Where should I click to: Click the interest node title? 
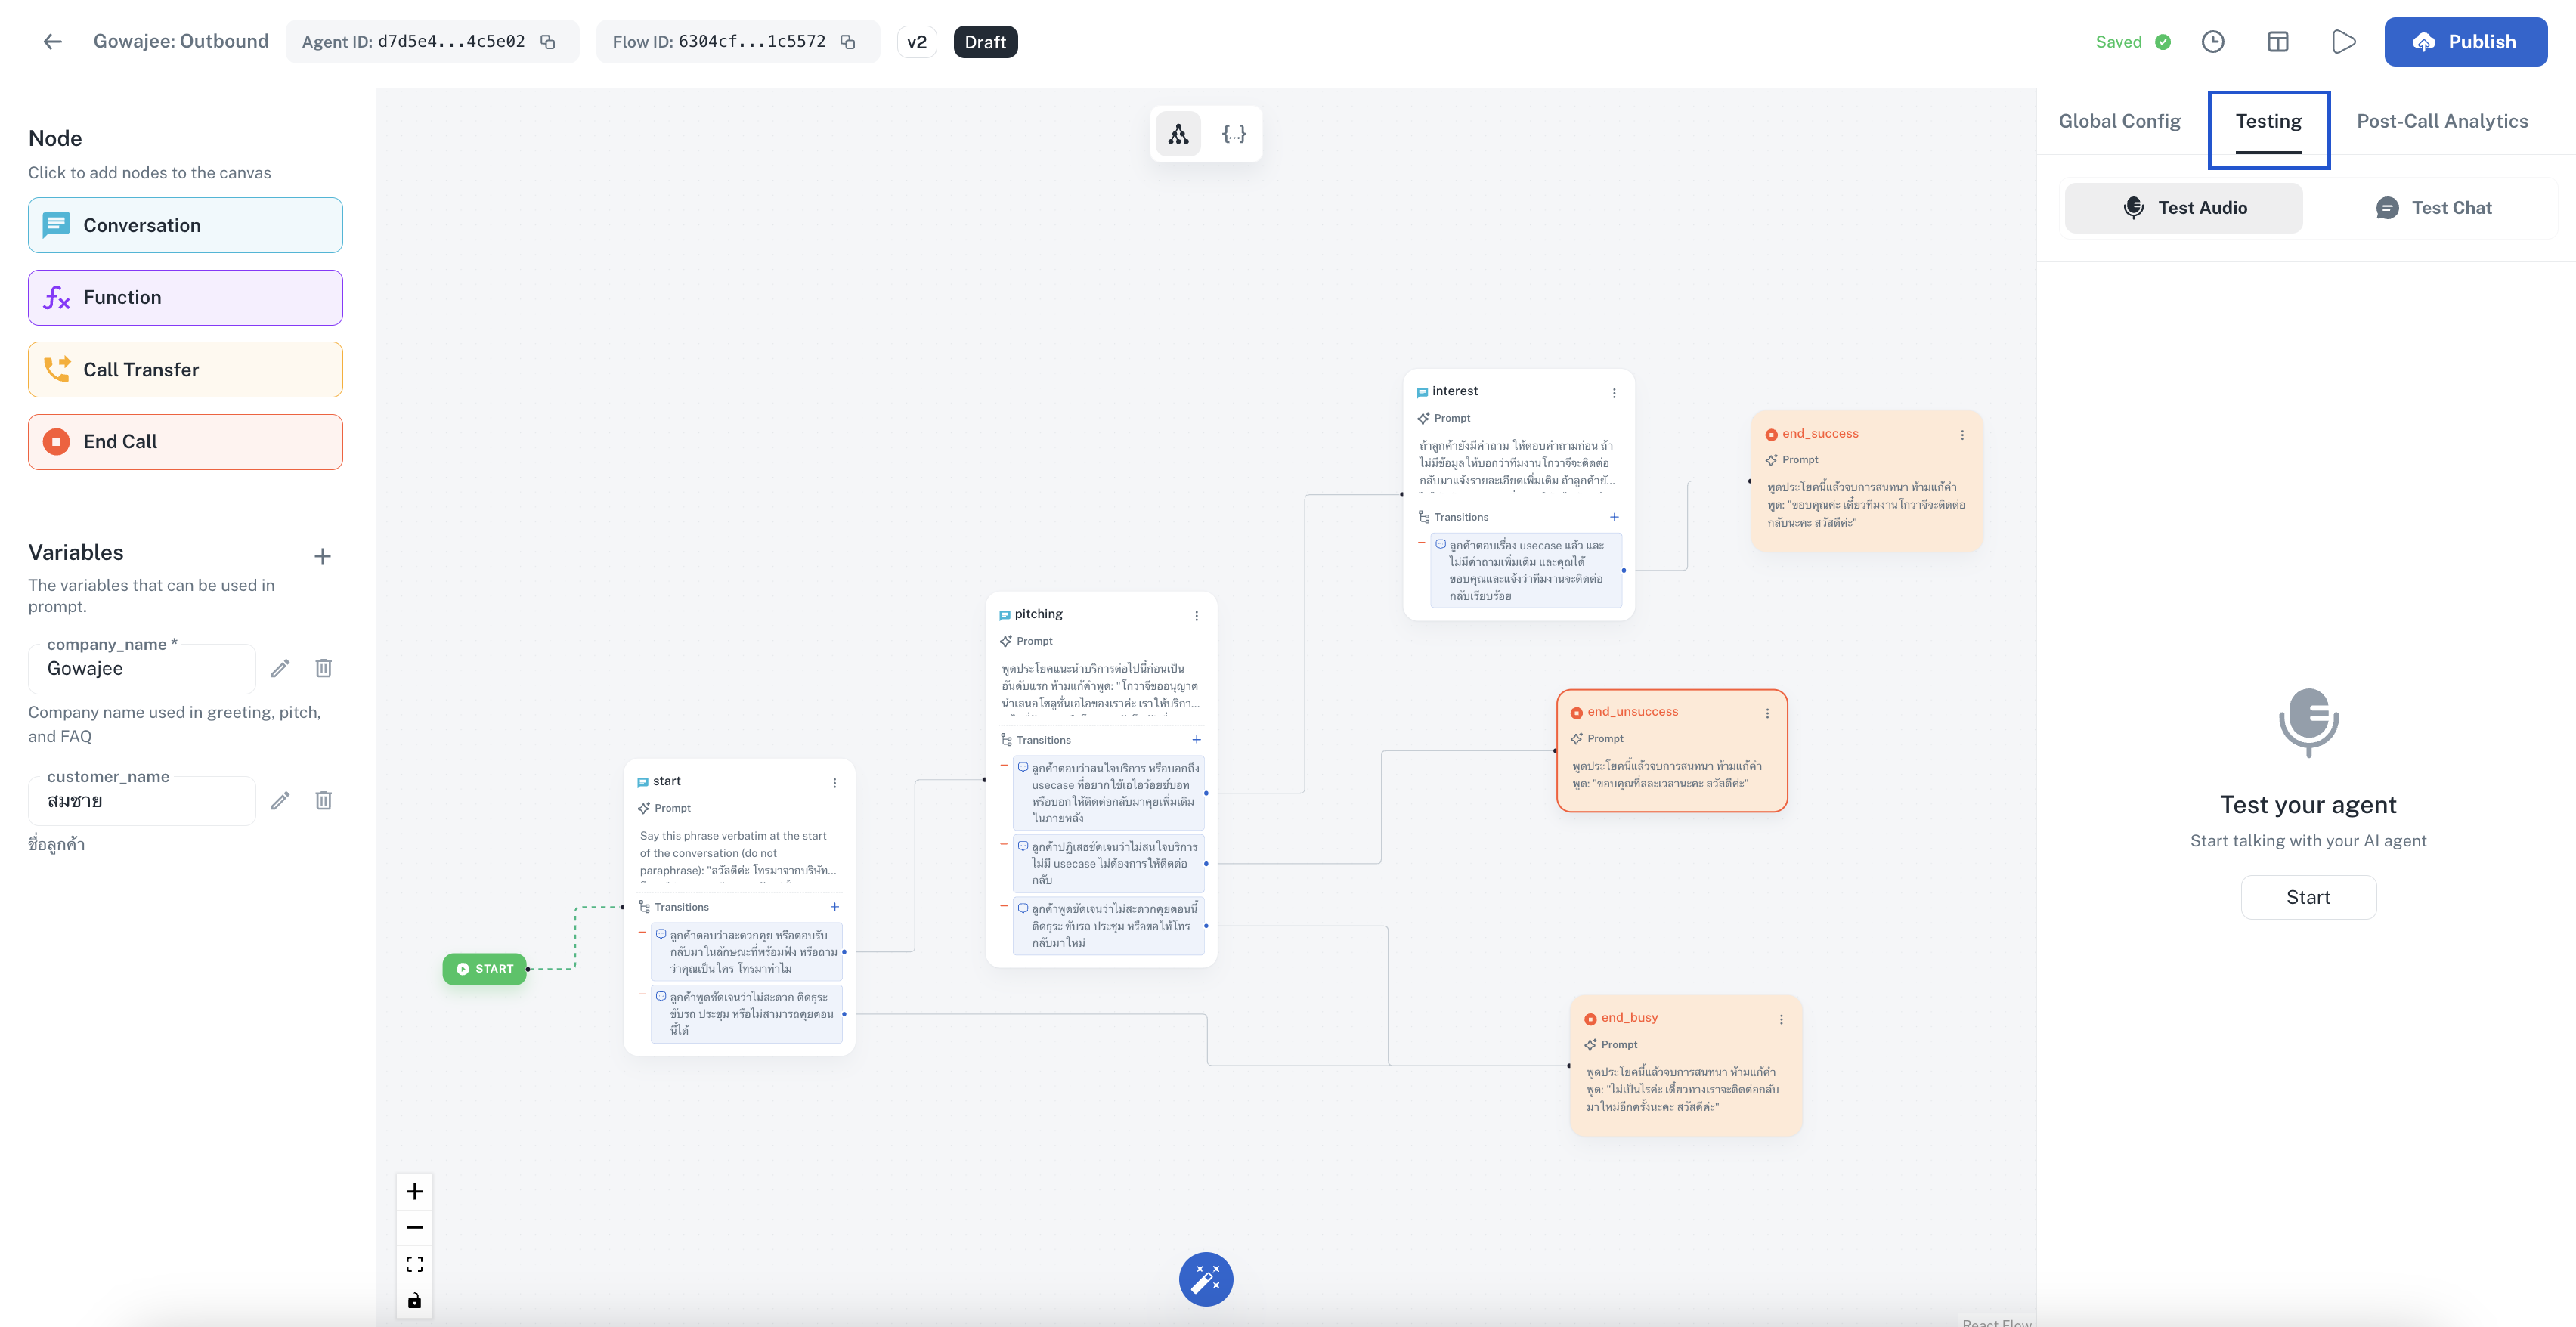[1454, 391]
